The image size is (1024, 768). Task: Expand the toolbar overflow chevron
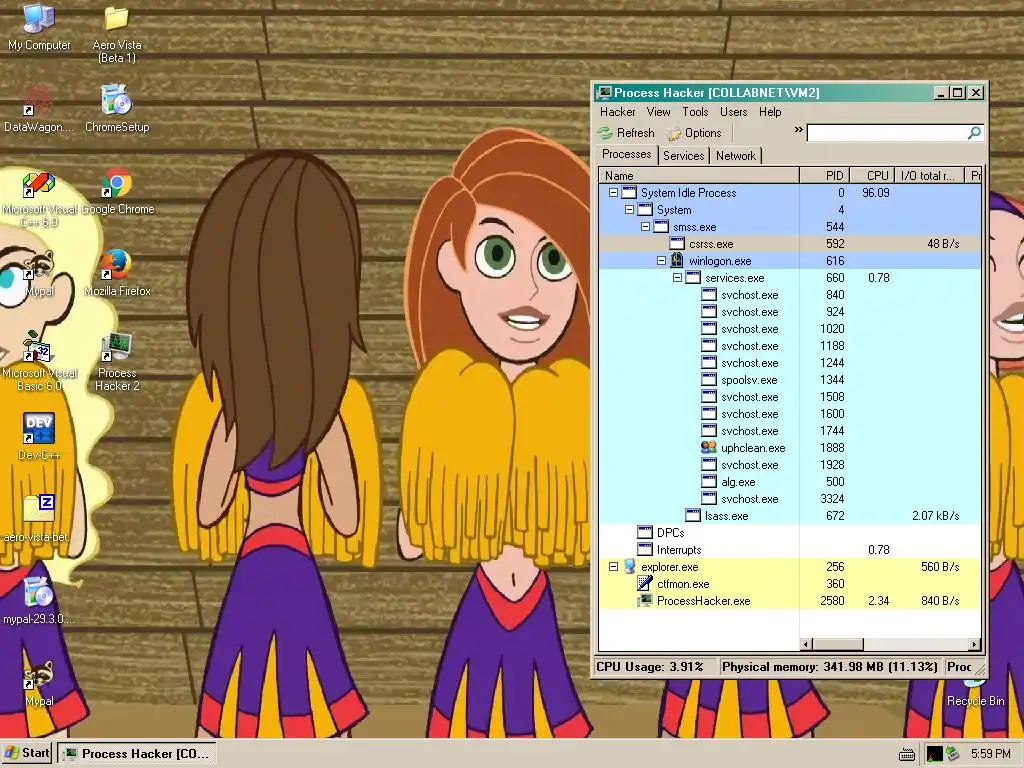tap(798, 130)
